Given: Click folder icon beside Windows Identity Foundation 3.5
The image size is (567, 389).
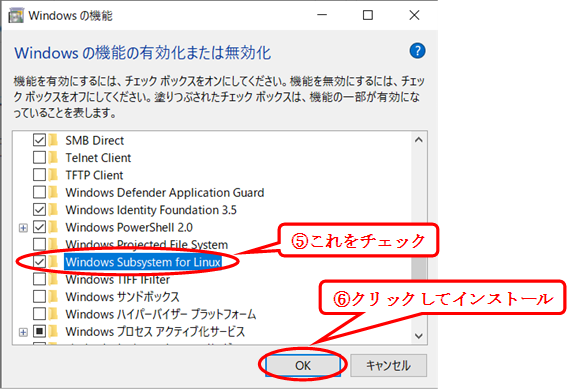Looking at the screenshot, I should point(53,209).
